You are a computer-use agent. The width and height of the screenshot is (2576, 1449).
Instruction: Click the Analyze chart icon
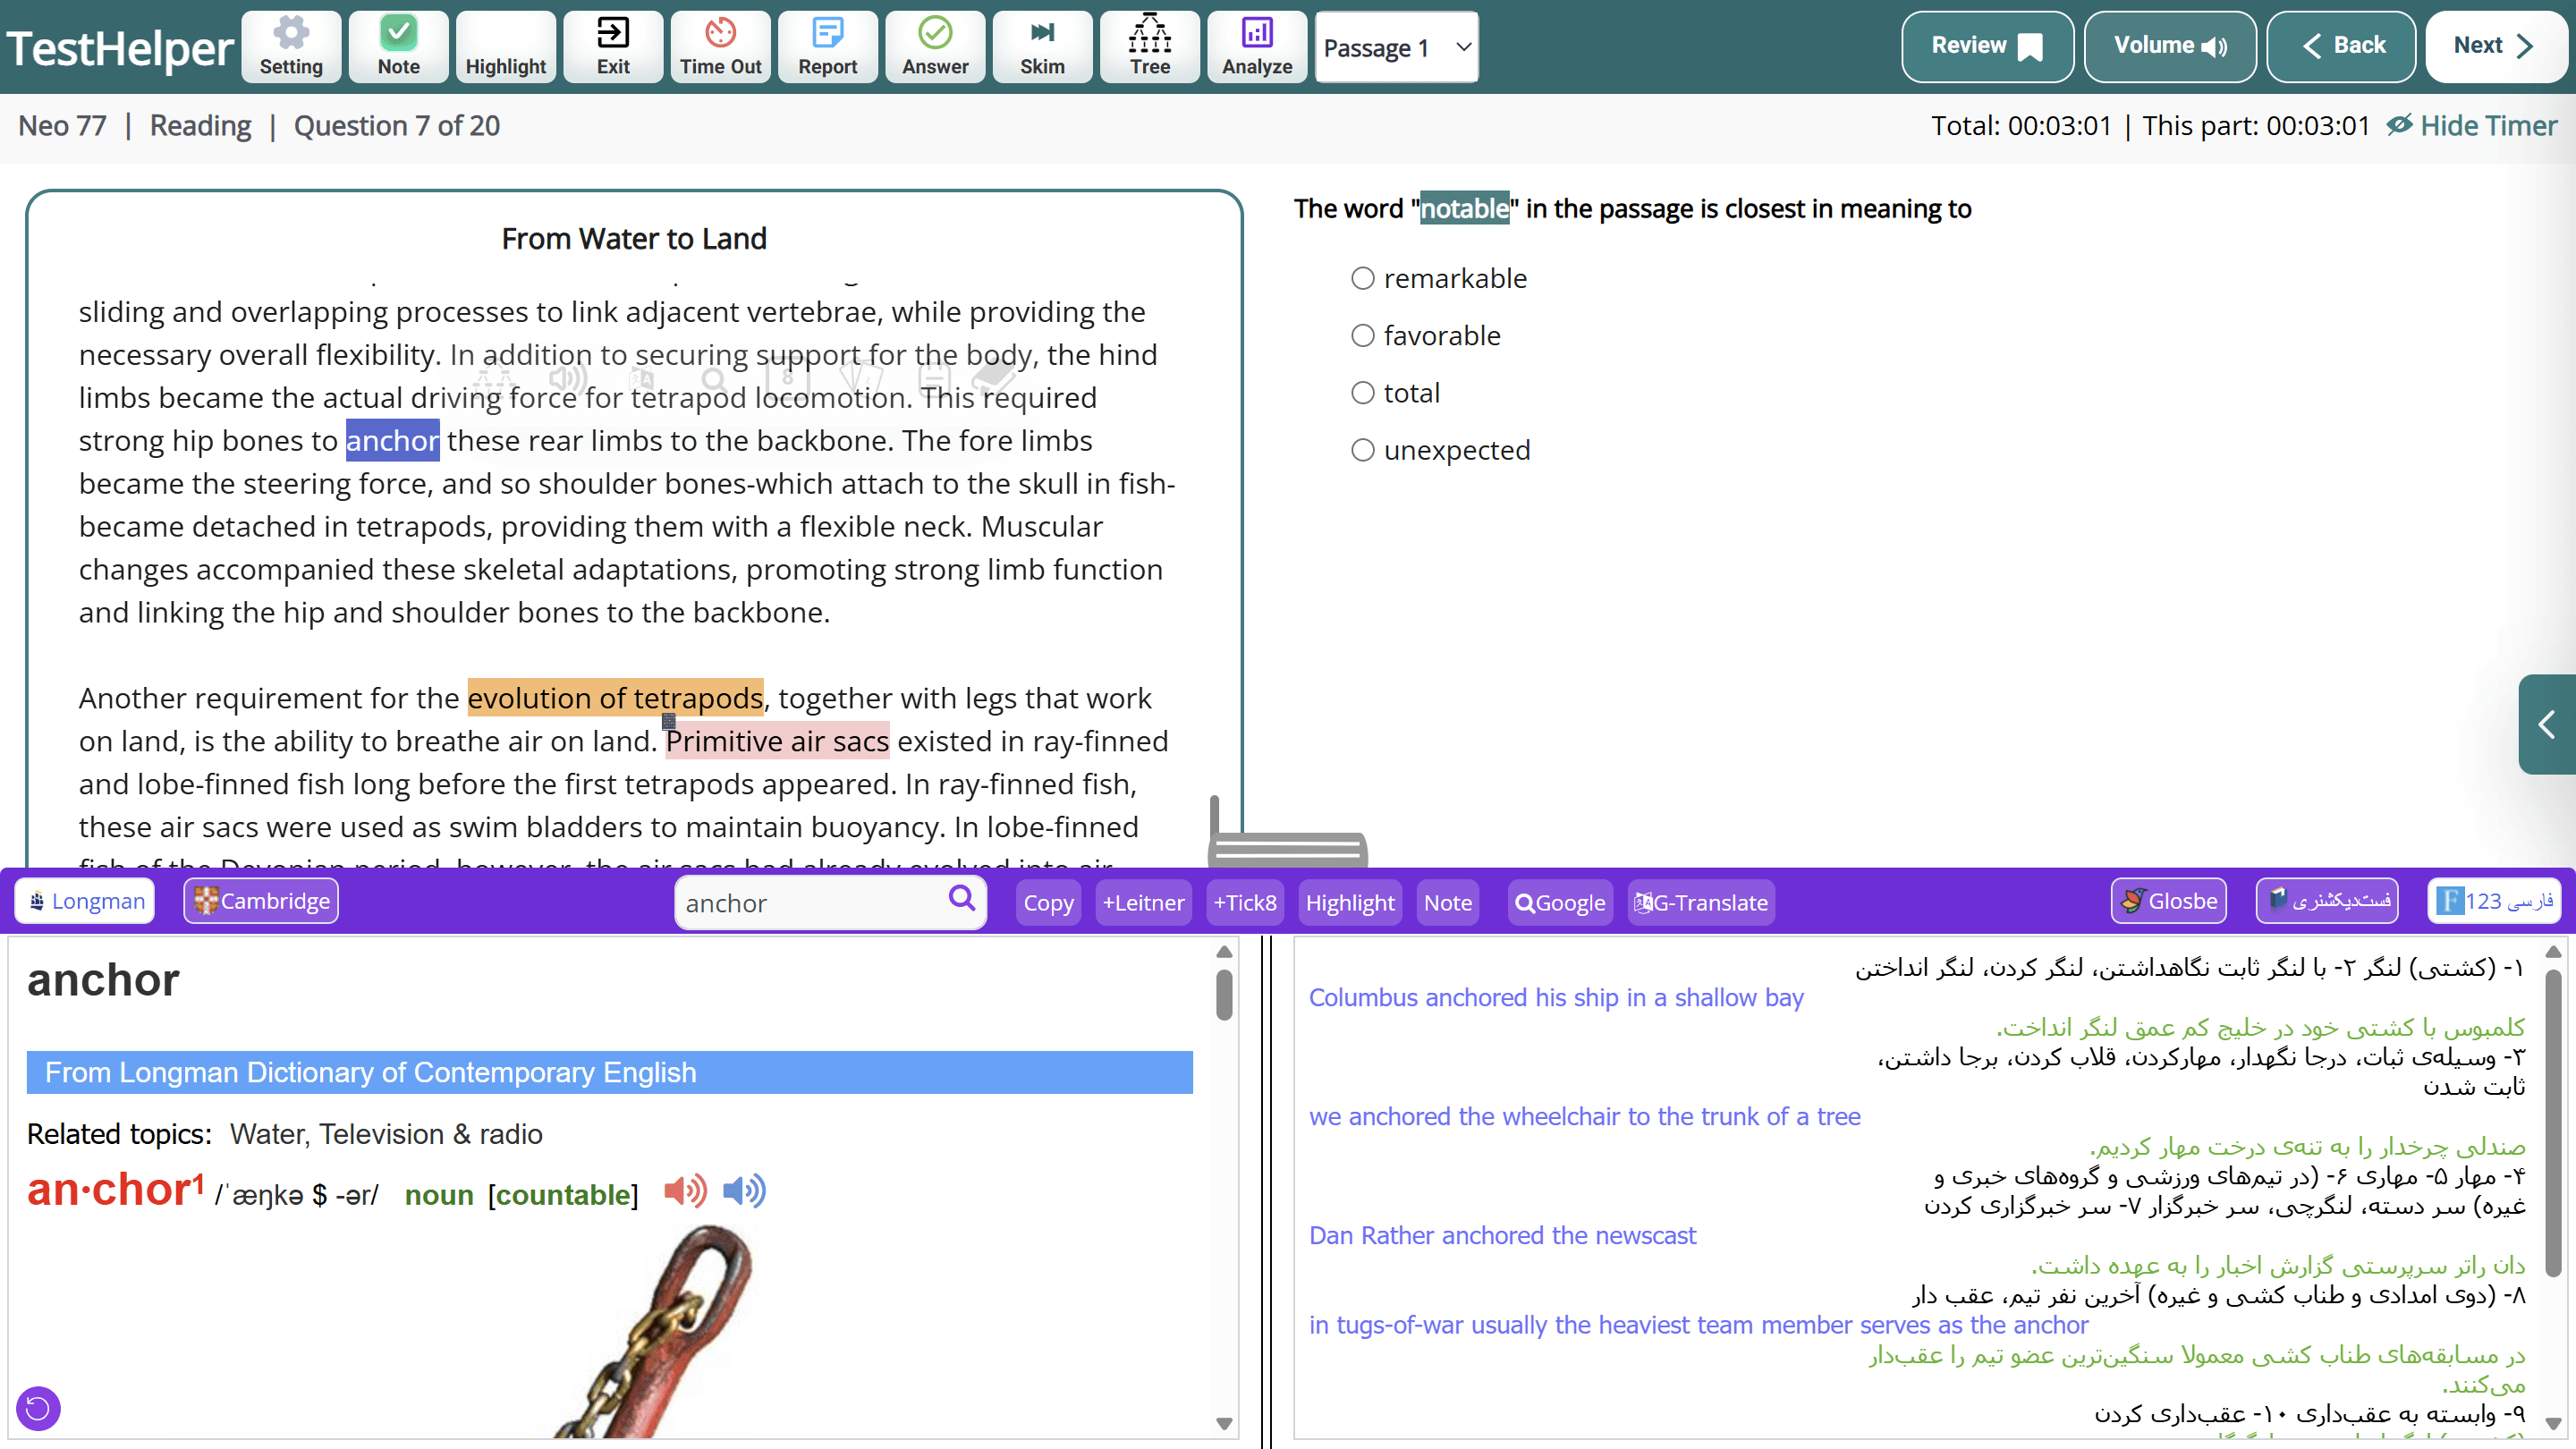[1256, 46]
